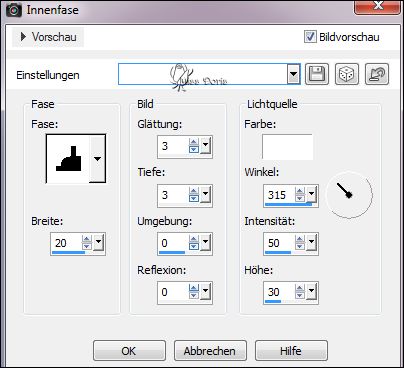Click the Abbrechen button

point(210,351)
